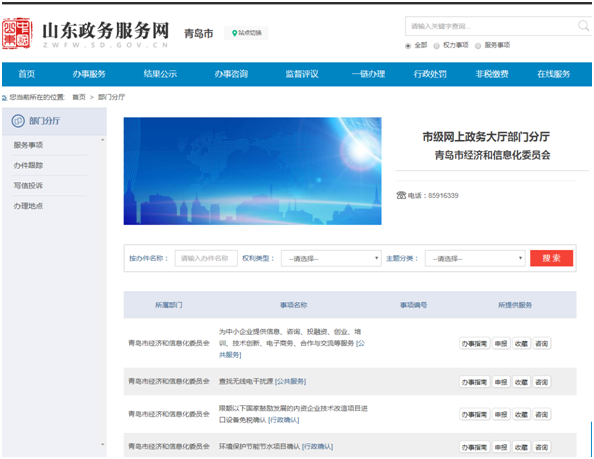Click the sidebar scroll up arrow
The image size is (594, 459).
coord(102,140)
